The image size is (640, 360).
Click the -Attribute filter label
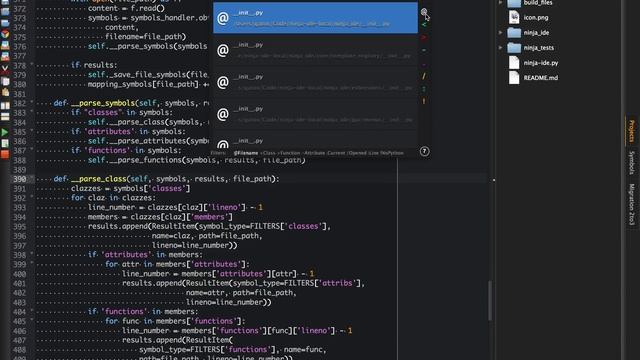pos(314,153)
